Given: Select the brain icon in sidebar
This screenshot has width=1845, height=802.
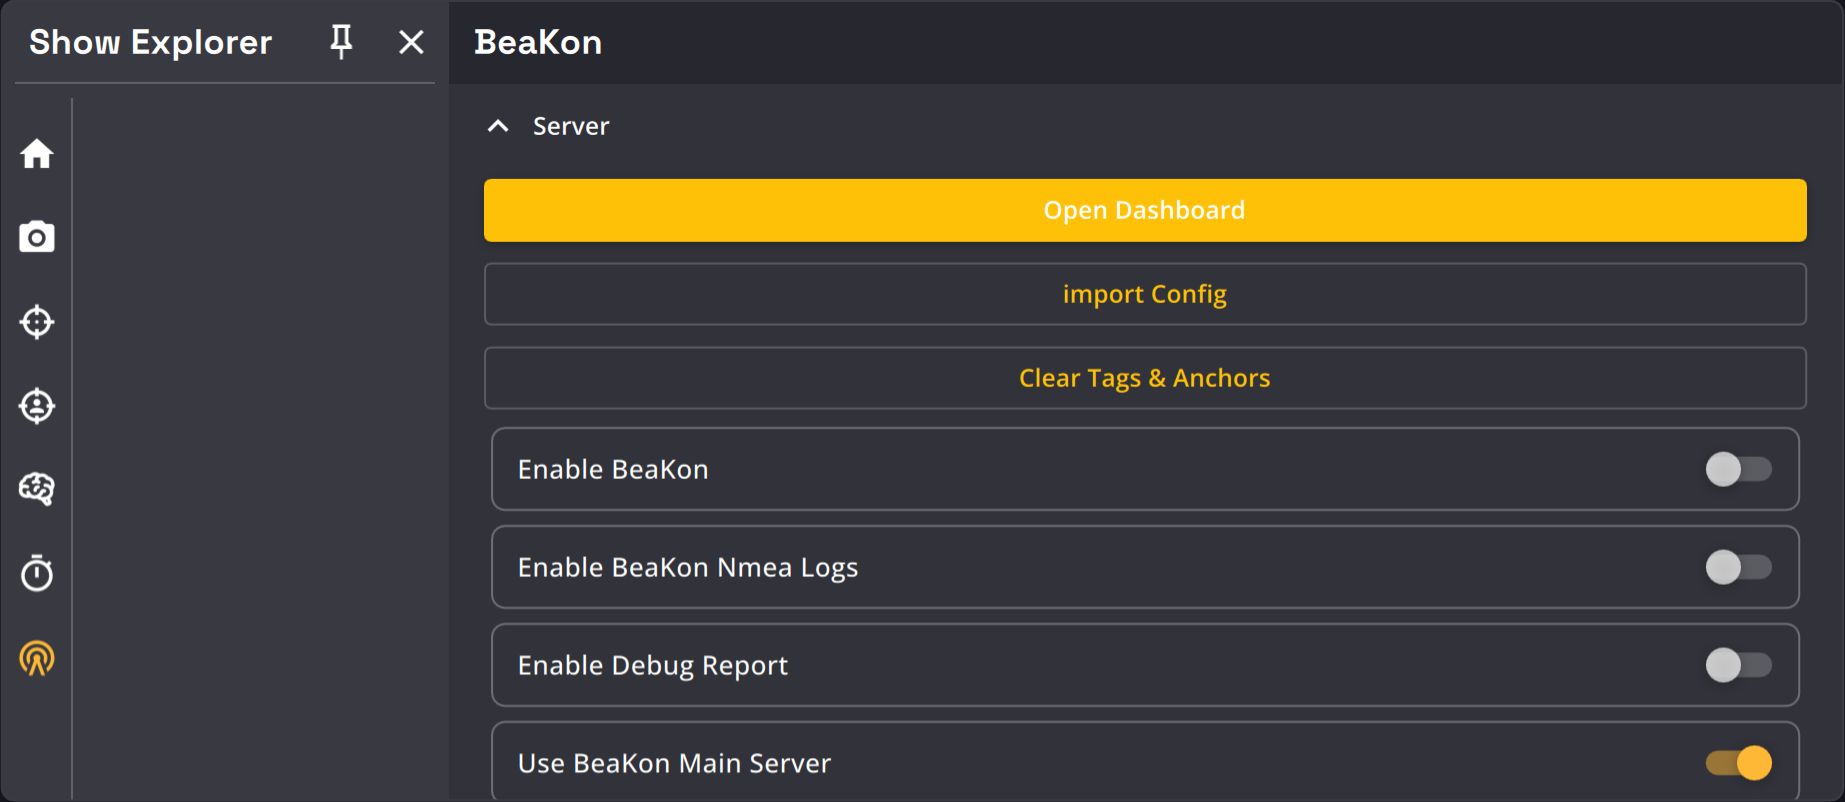Looking at the screenshot, I should 37,489.
